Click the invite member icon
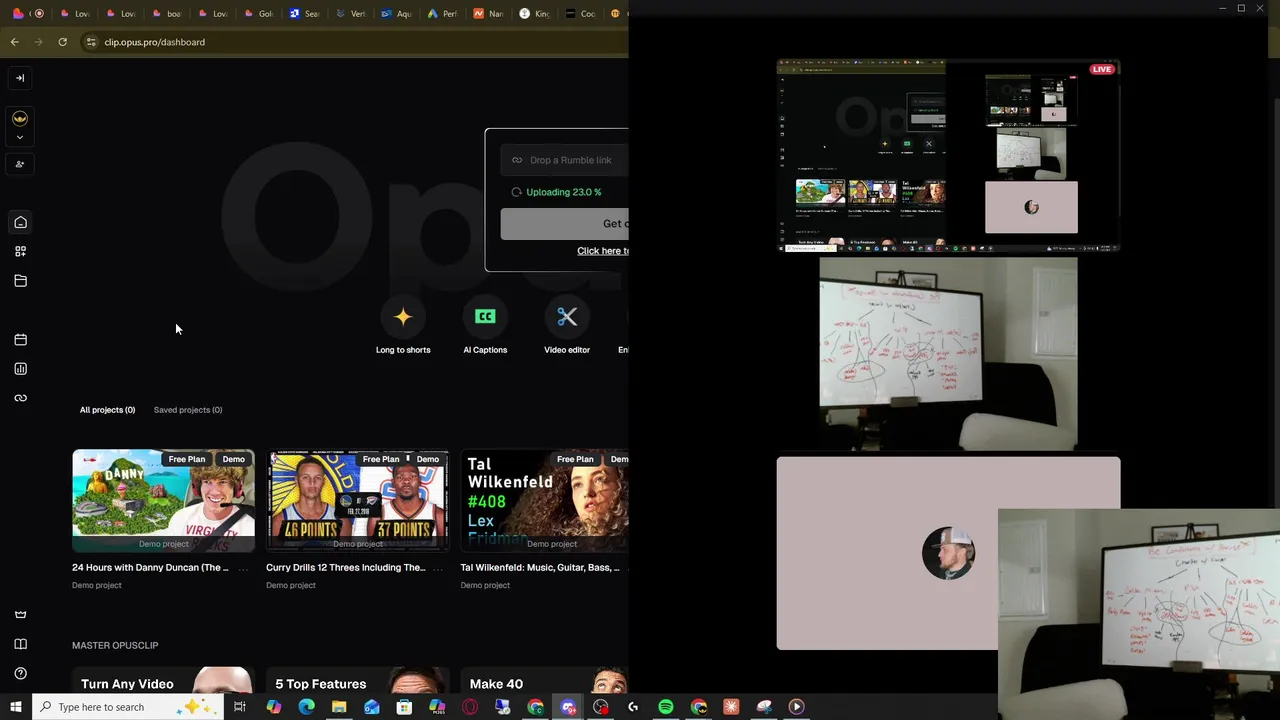 pyautogui.click(x=20, y=164)
